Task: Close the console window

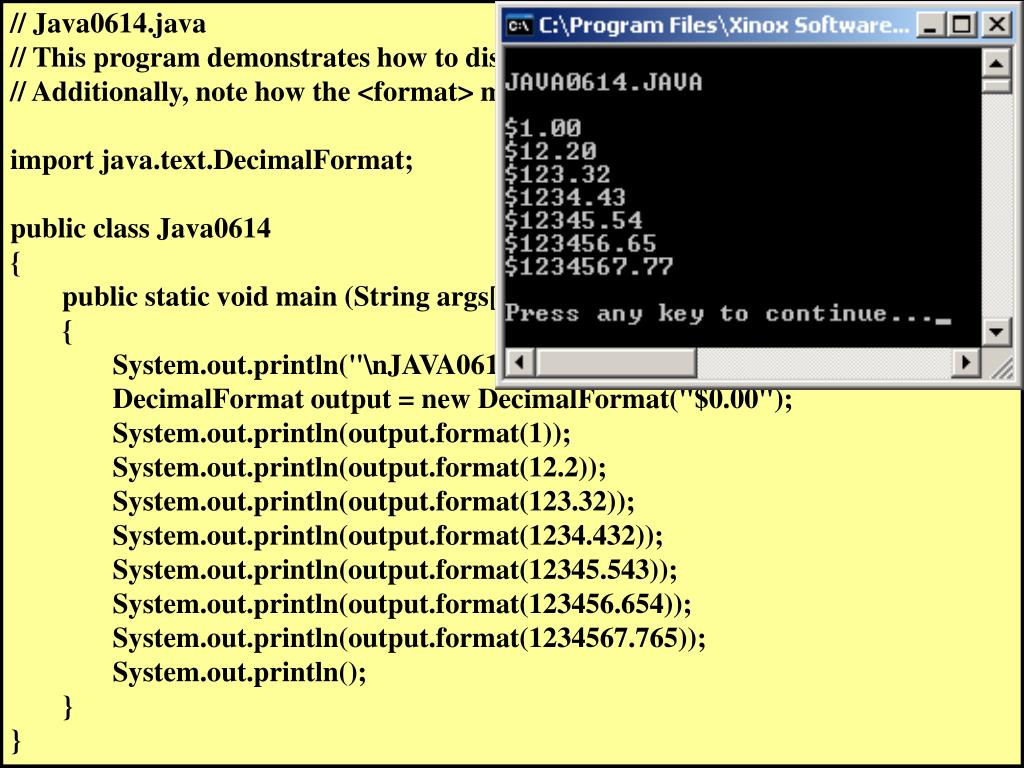Action: pos(997,25)
